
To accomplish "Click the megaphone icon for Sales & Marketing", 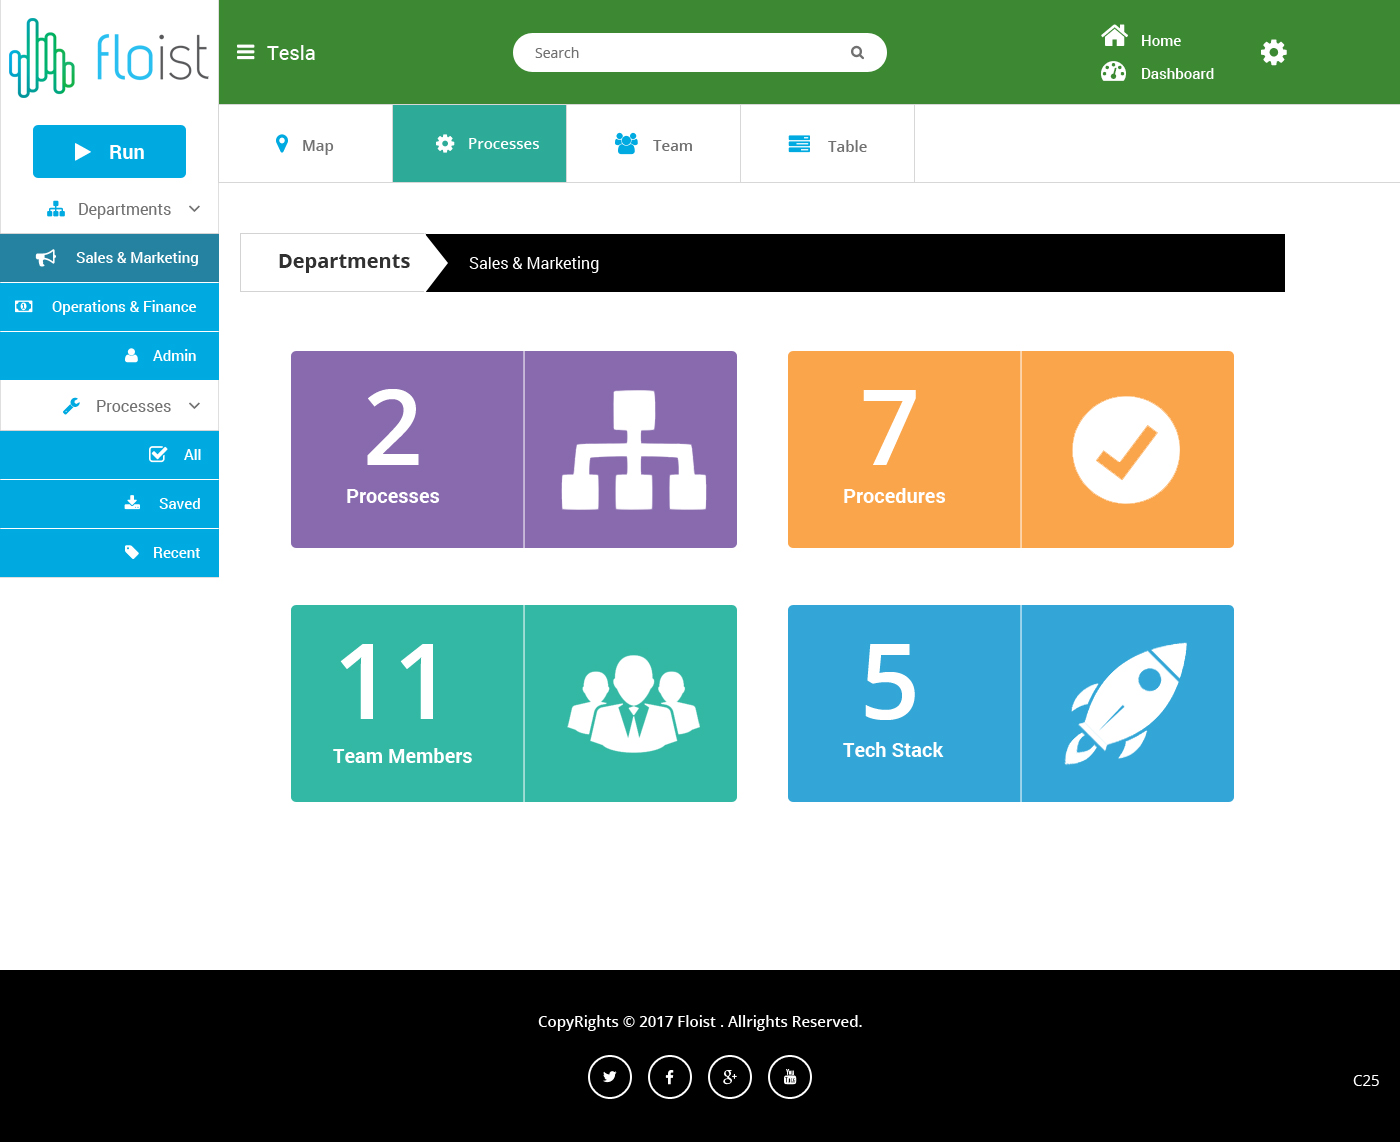I will pos(46,258).
